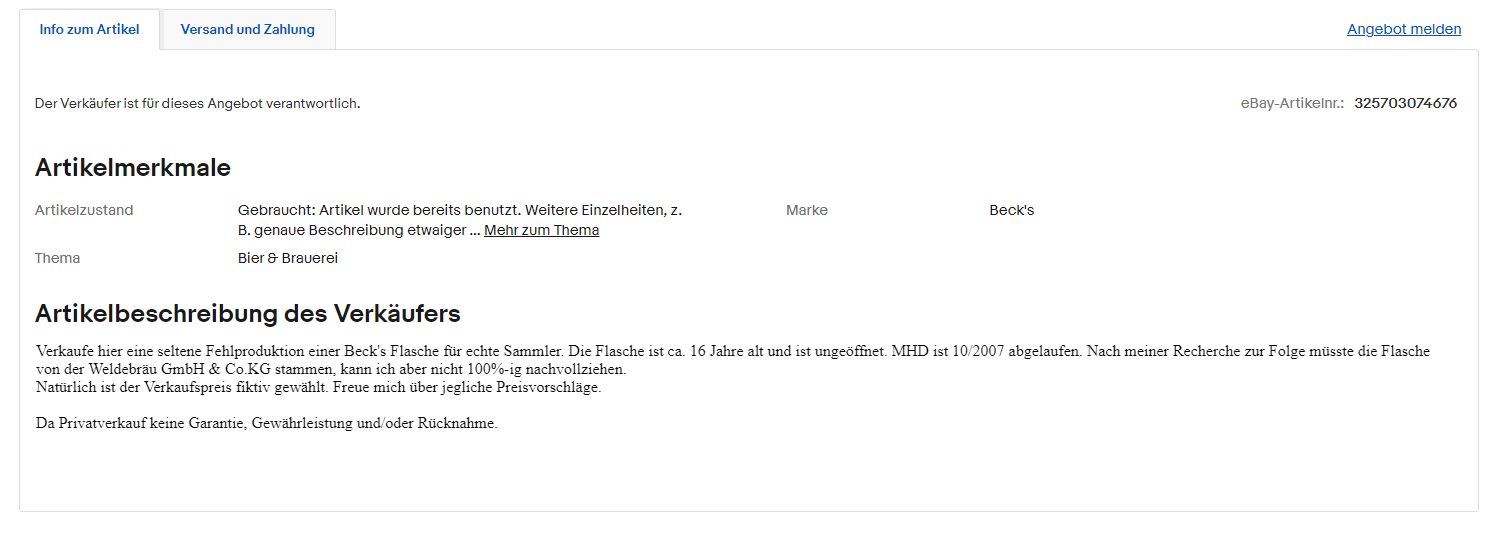Click the eBay item number 325703074676
Viewport: 1501px width, 534px height.
click(x=1405, y=103)
